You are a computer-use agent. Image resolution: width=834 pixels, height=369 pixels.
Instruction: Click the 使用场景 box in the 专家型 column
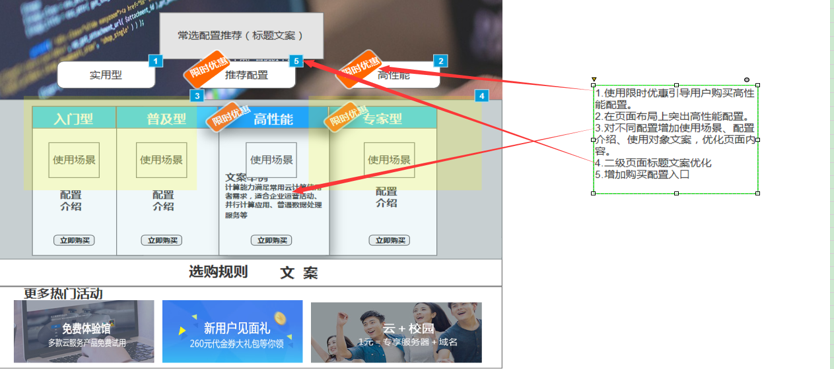pyautogui.click(x=389, y=160)
